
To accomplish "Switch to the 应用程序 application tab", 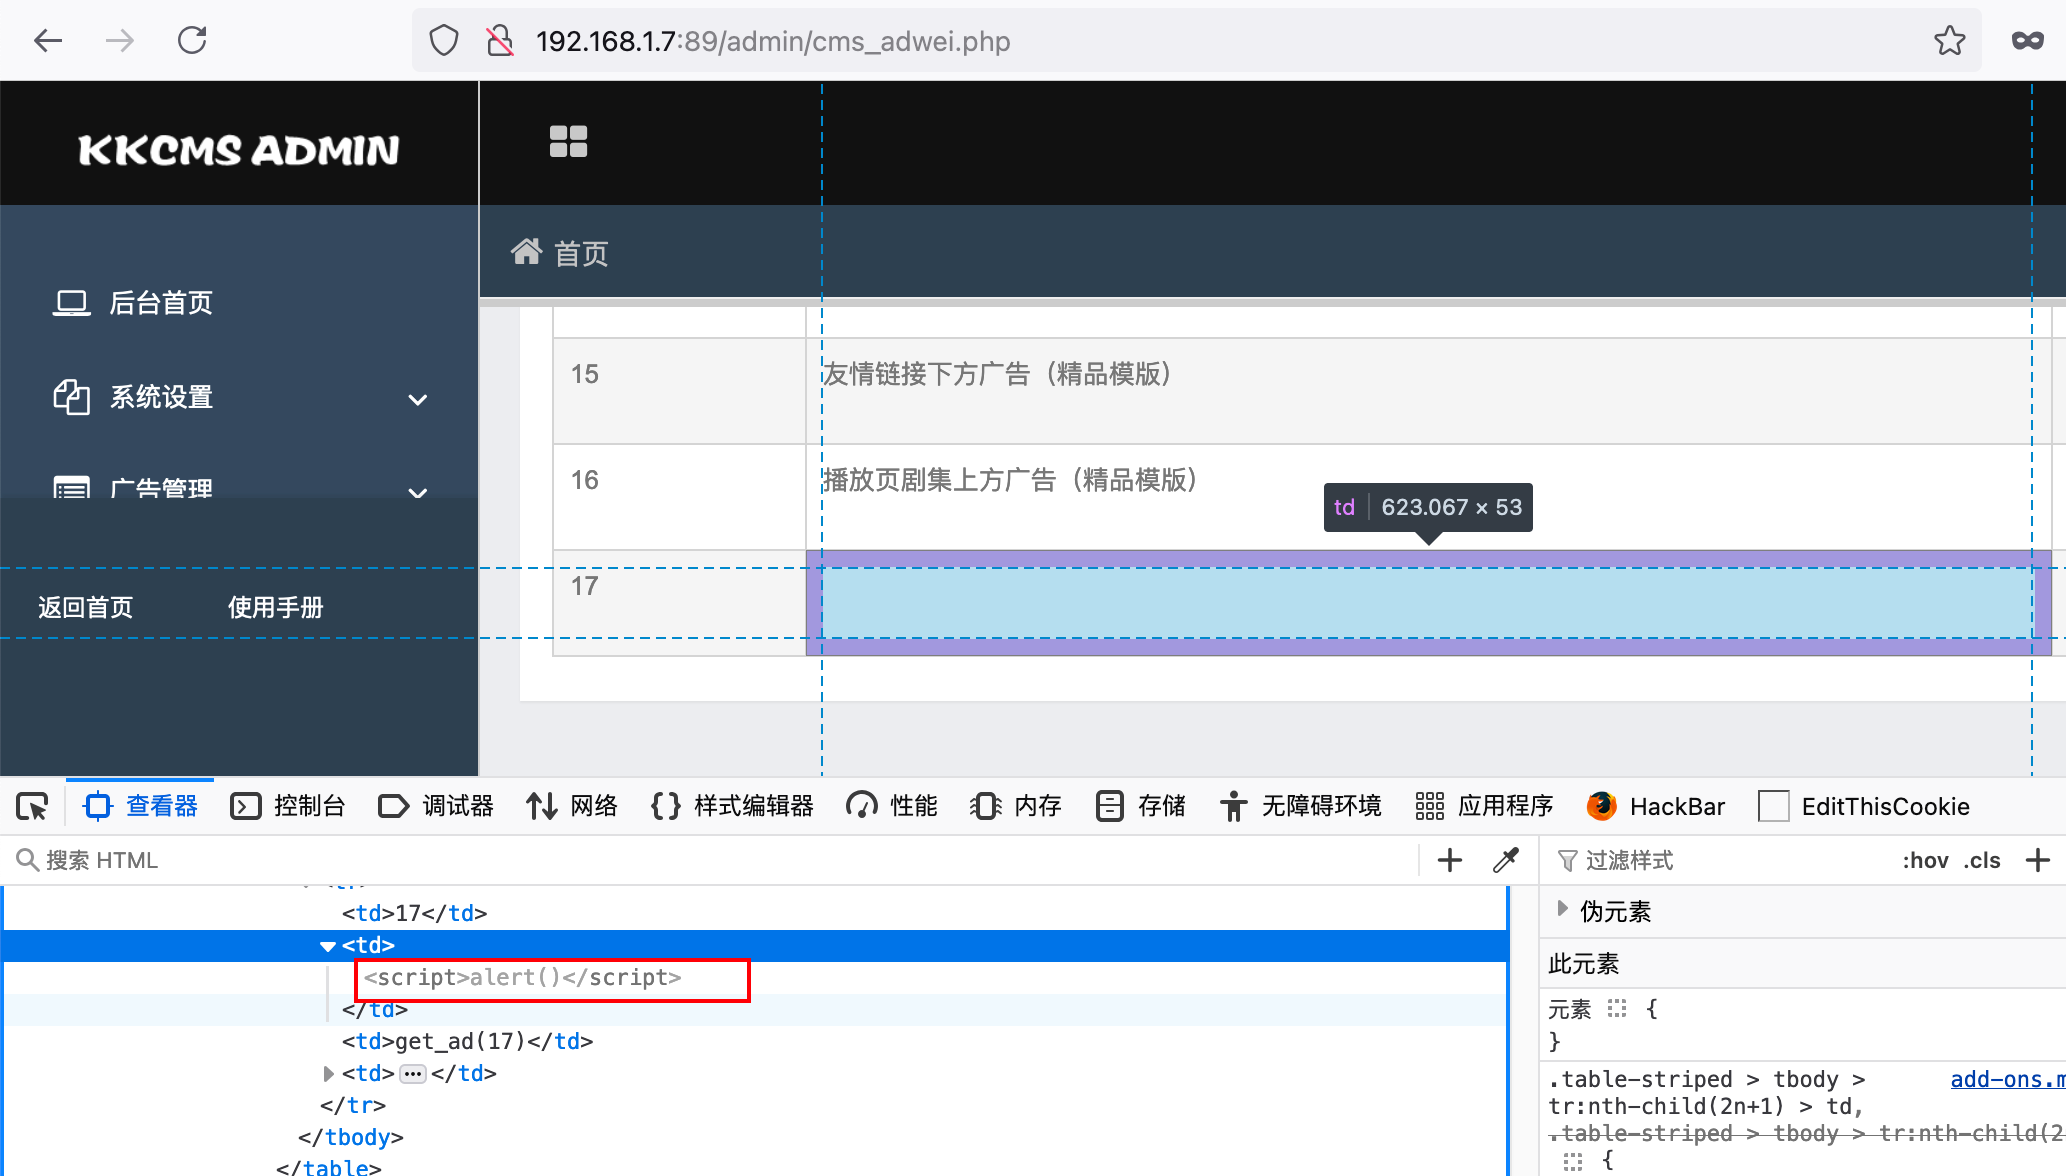I will point(1484,806).
